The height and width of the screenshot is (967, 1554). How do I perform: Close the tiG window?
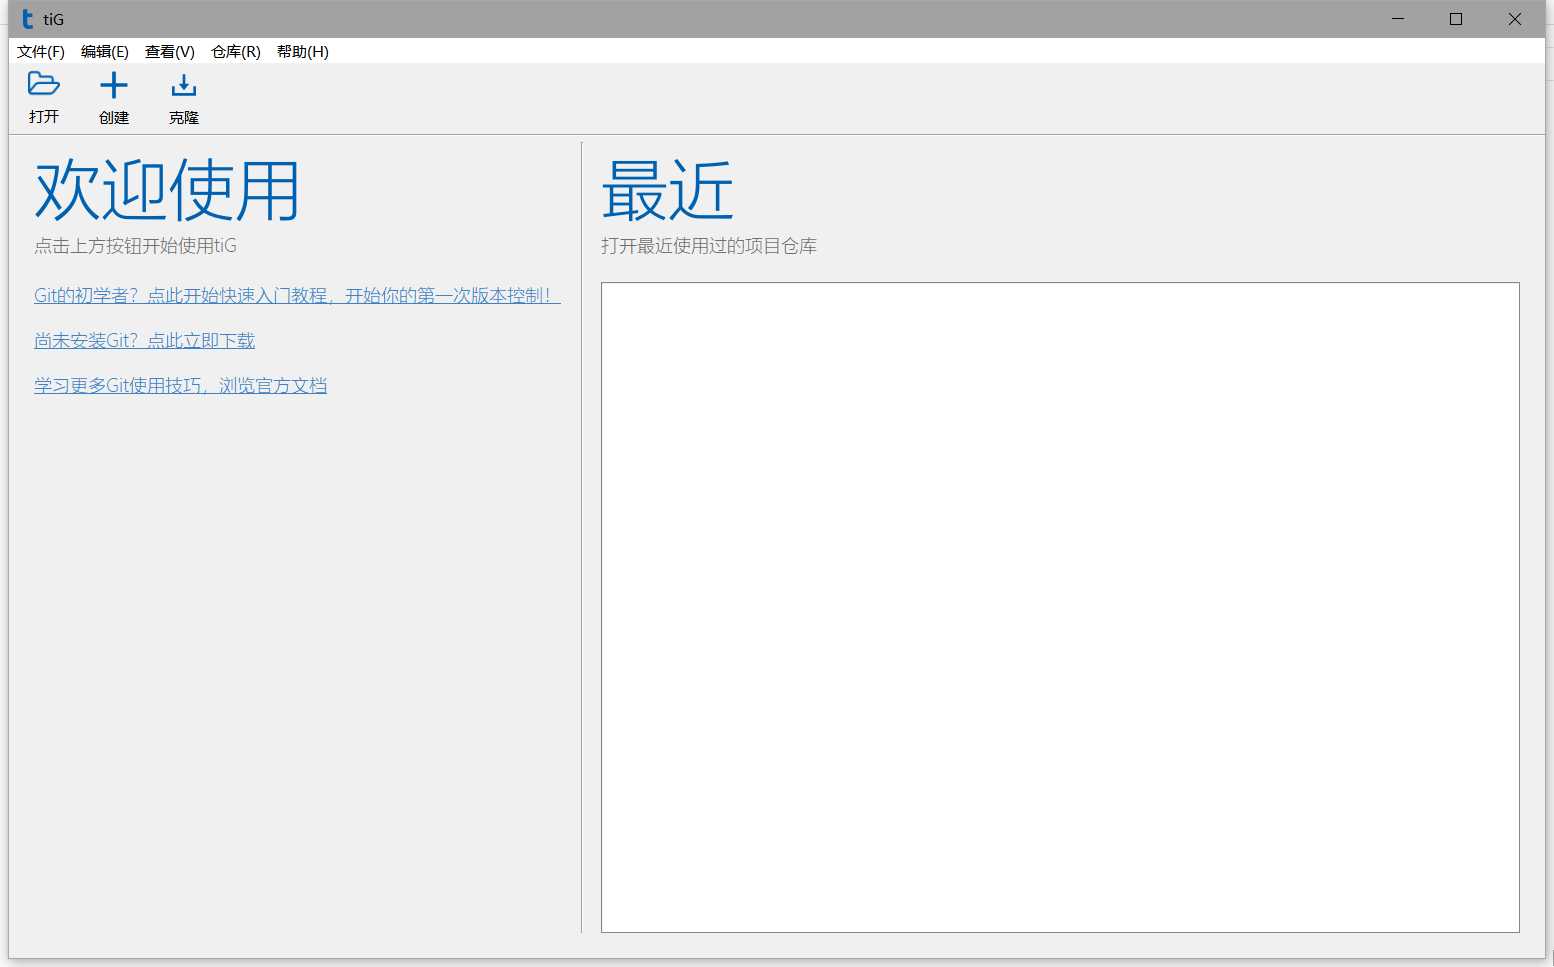click(x=1515, y=19)
